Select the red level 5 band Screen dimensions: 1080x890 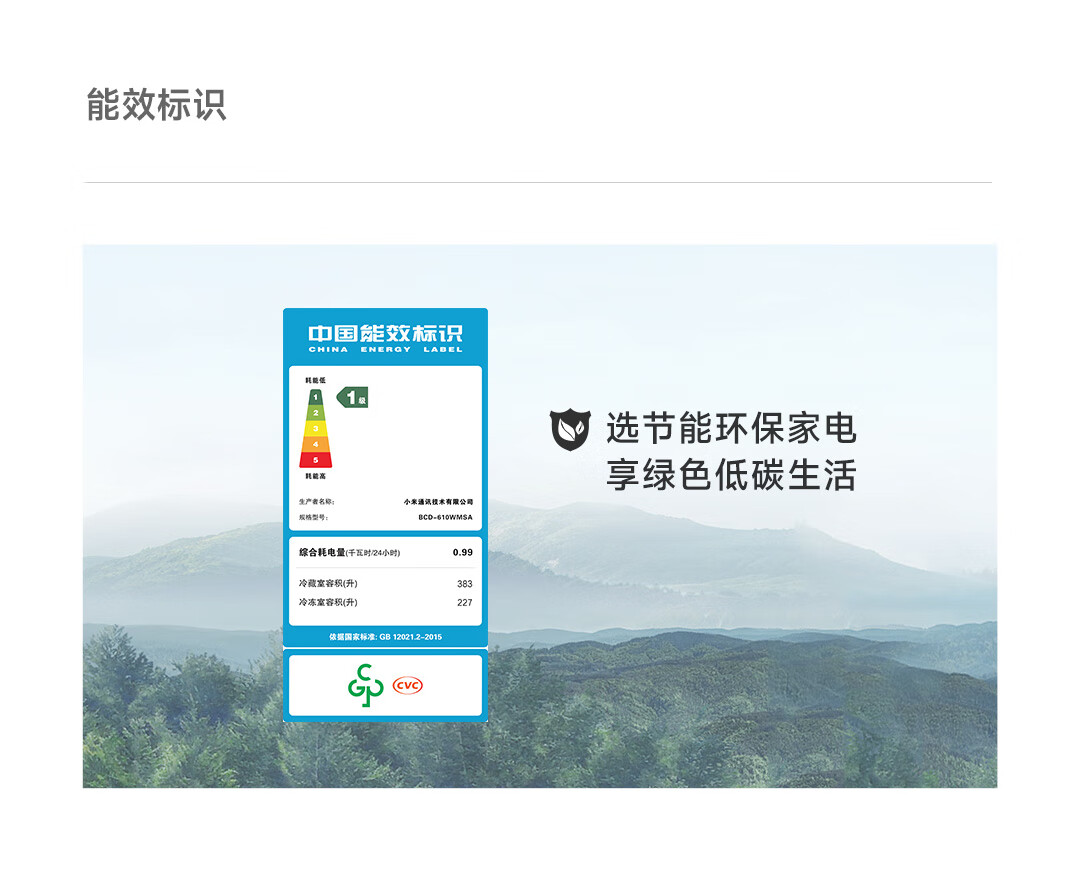tap(315, 460)
